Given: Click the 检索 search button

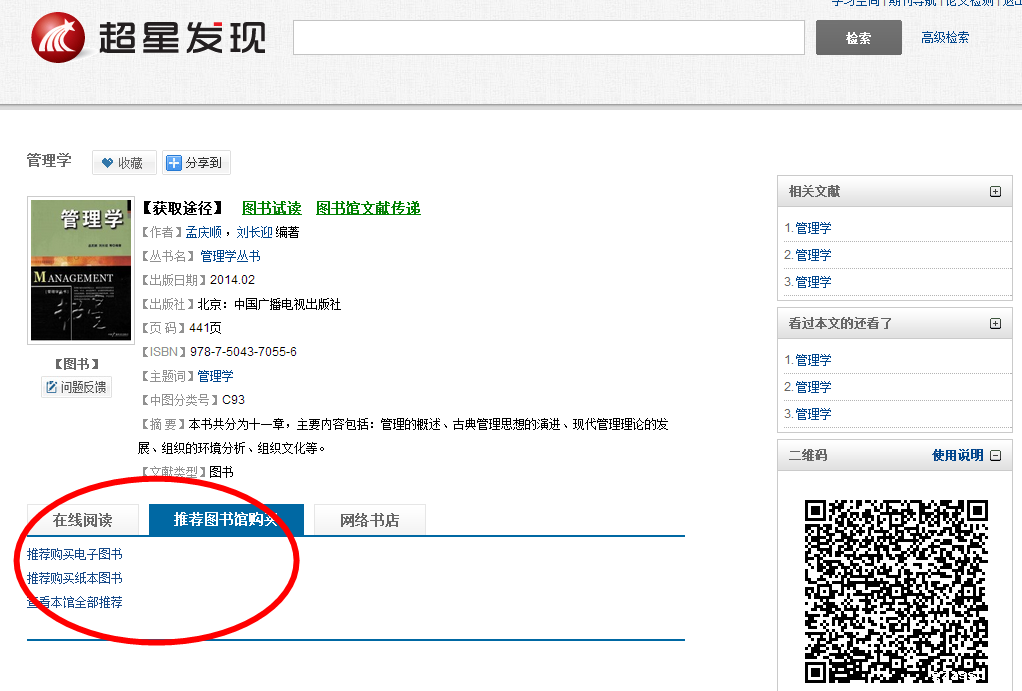Looking at the screenshot, I should (x=858, y=38).
